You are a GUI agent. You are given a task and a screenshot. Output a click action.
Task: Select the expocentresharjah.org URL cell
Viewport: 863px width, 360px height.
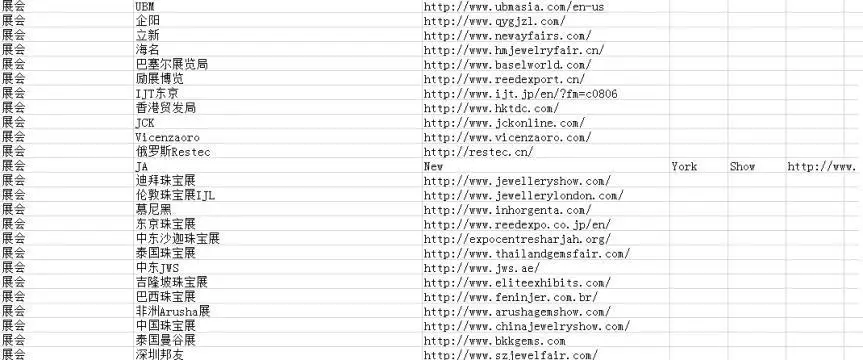pyautogui.click(x=546, y=238)
